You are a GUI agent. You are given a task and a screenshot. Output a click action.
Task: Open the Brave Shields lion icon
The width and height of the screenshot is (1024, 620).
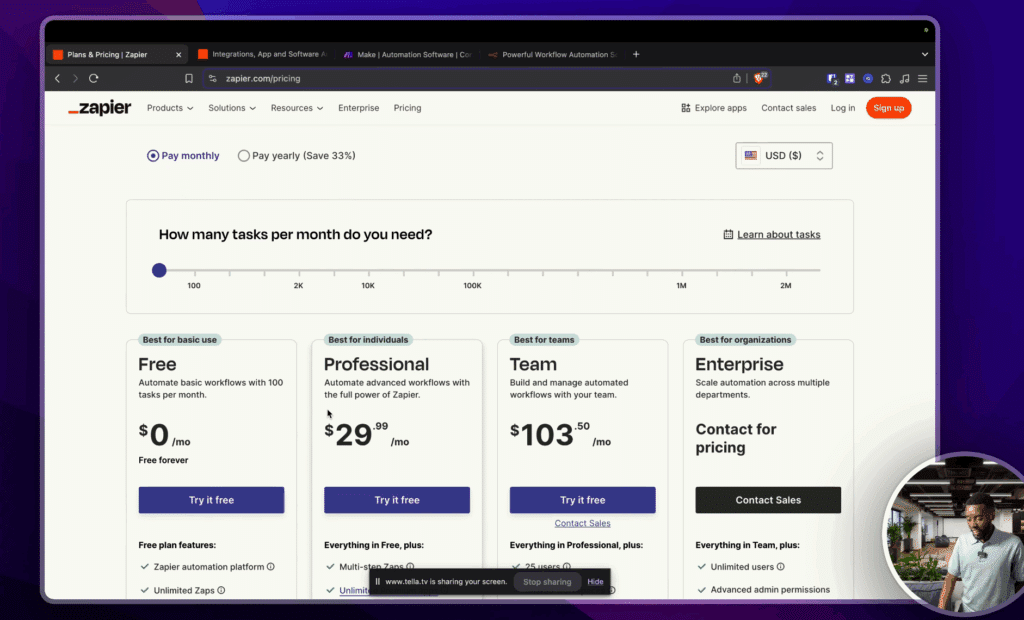click(760, 78)
